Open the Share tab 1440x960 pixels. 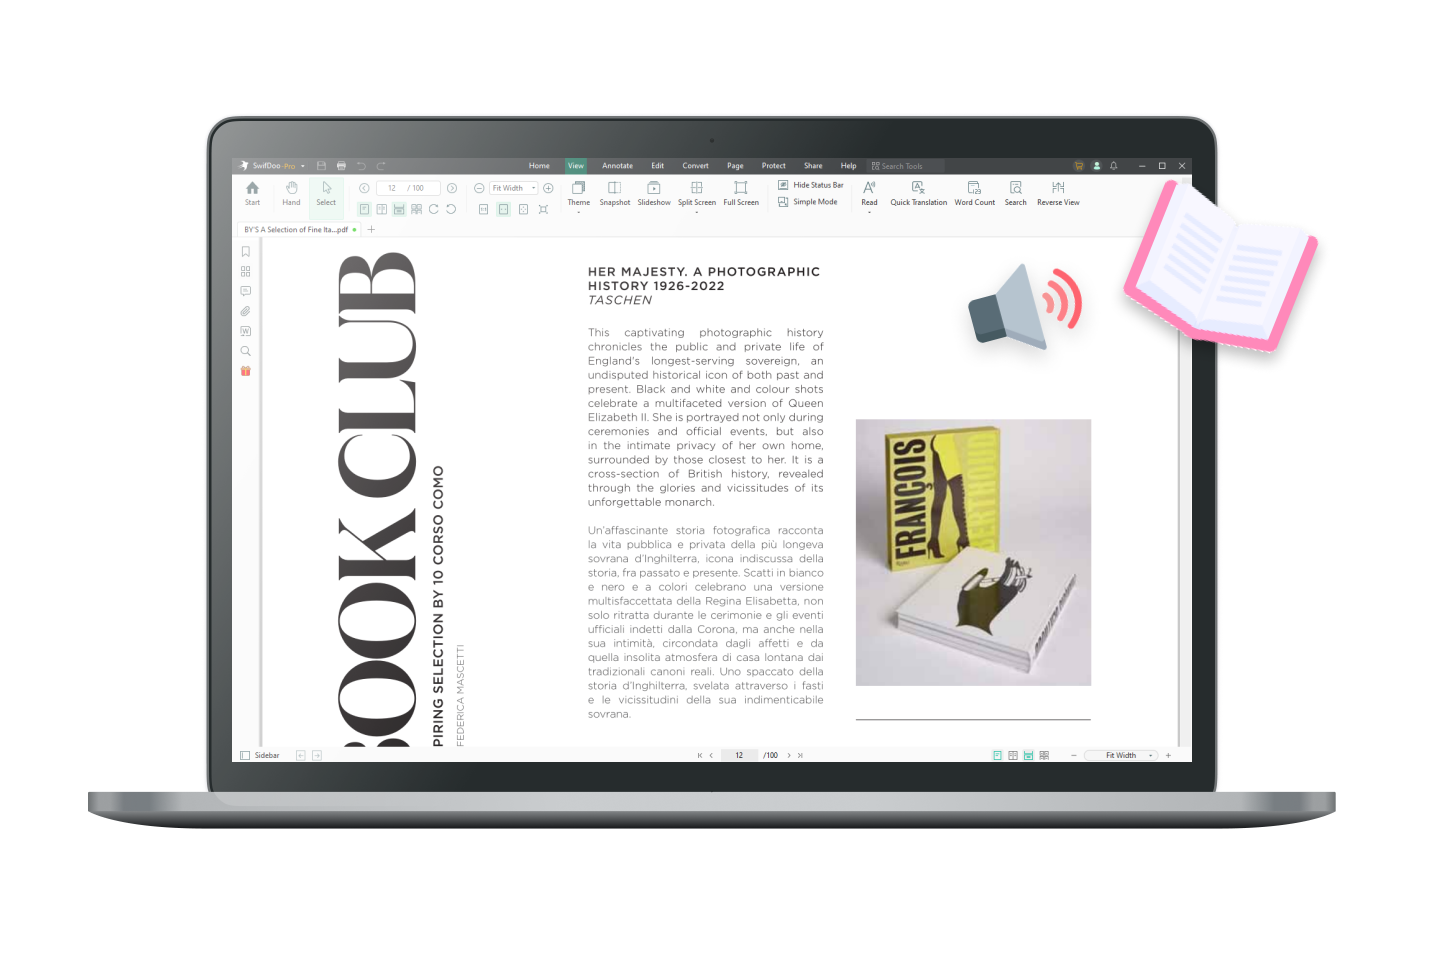point(813,166)
